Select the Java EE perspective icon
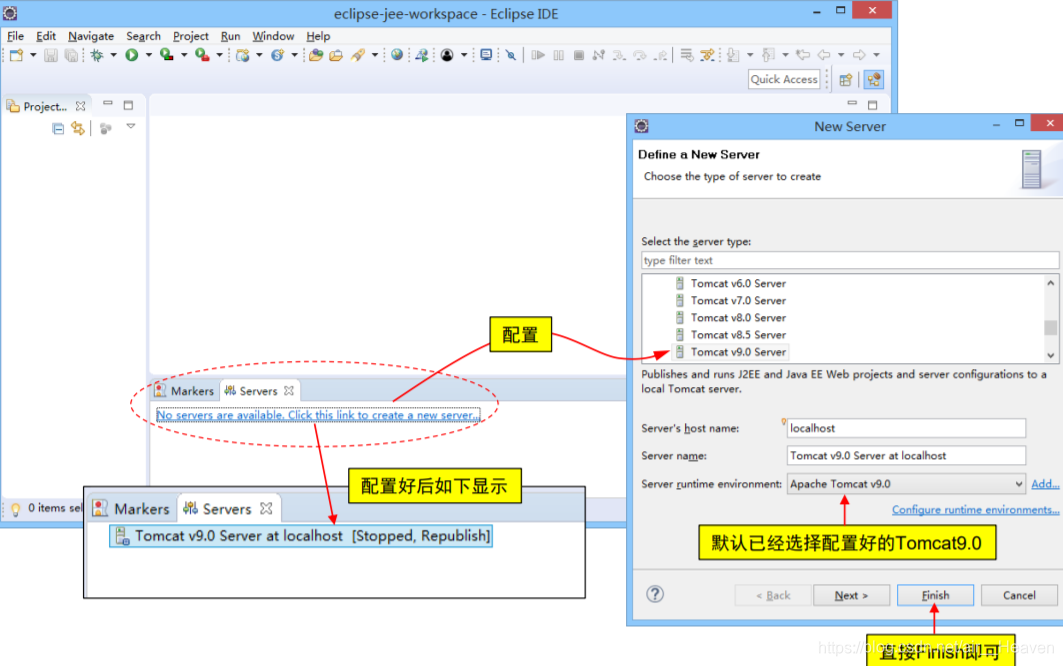This screenshot has height=666, width=1063. (874, 80)
